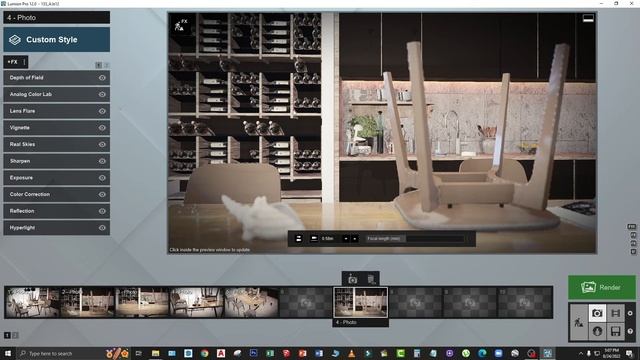The image size is (640, 360).
Task: Click the F11 quality key icon
Action: coord(631,227)
